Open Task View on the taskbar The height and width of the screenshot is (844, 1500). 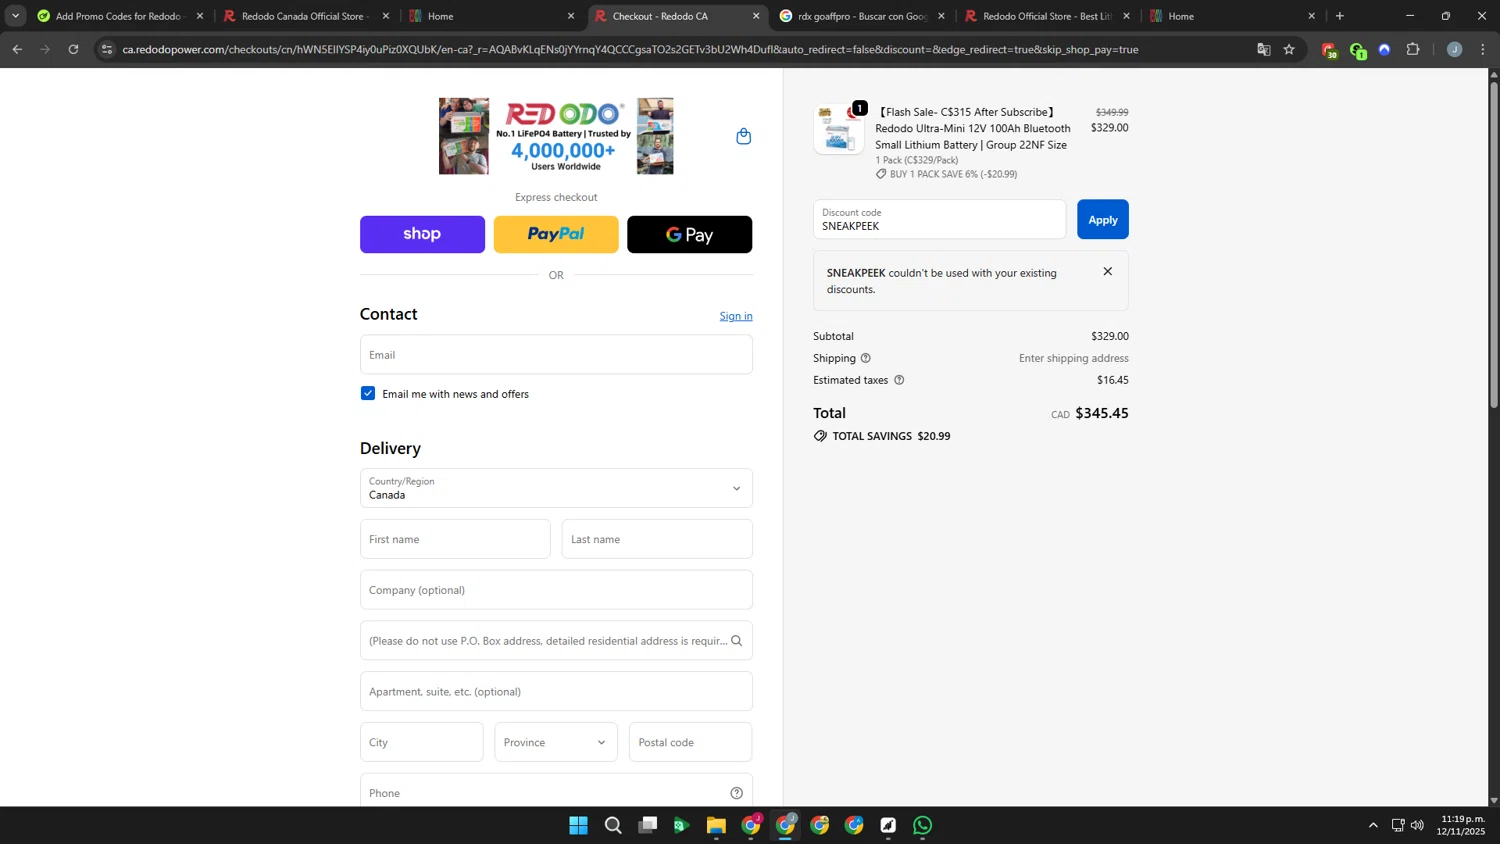click(648, 825)
